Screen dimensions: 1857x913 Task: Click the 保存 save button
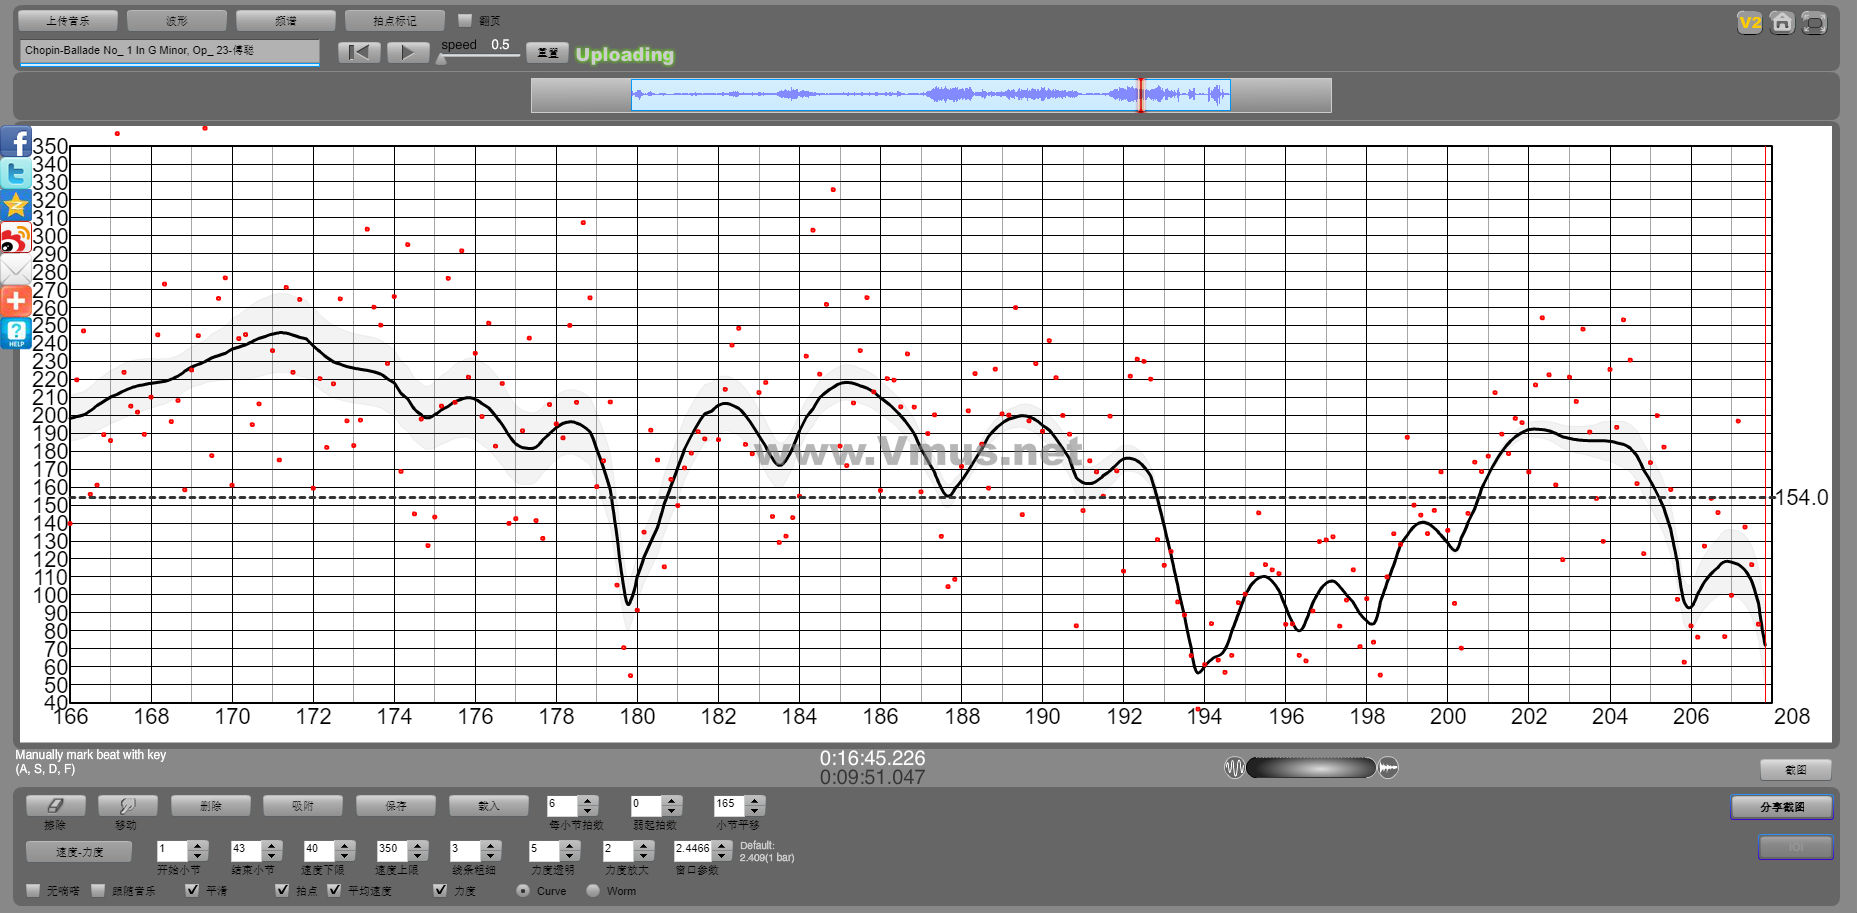(396, 805)
